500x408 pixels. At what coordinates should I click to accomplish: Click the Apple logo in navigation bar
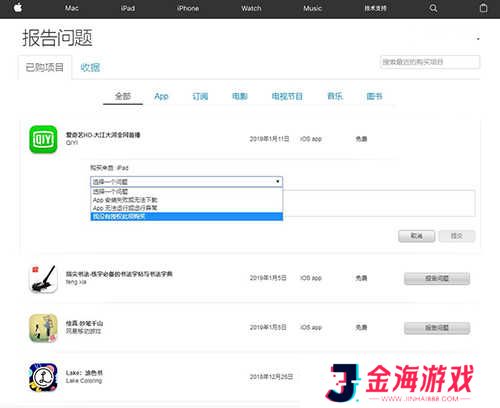point(18,8)
